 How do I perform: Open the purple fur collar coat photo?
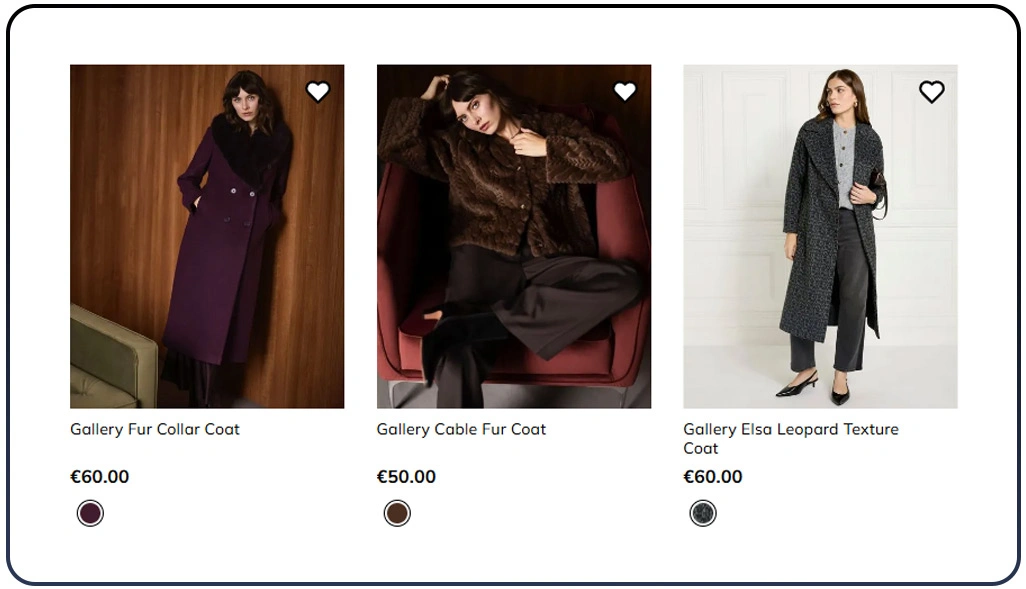pos(207,237)
